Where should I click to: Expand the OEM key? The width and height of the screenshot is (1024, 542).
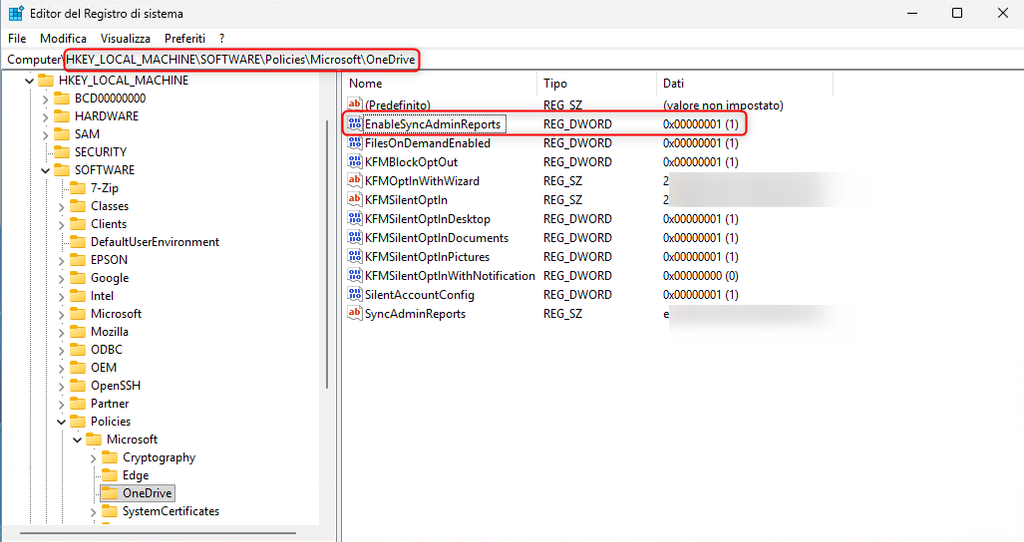pos(61,368)
